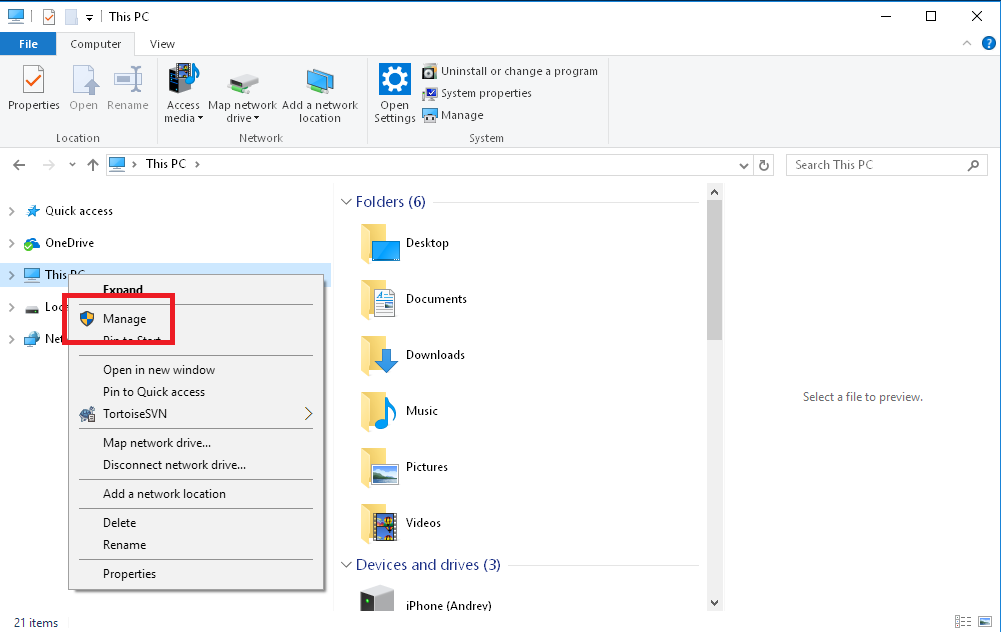Viewport: 1001px width, 634px height.
Task: Open Explorer help with the question mark
Action: tap(989, 44)
